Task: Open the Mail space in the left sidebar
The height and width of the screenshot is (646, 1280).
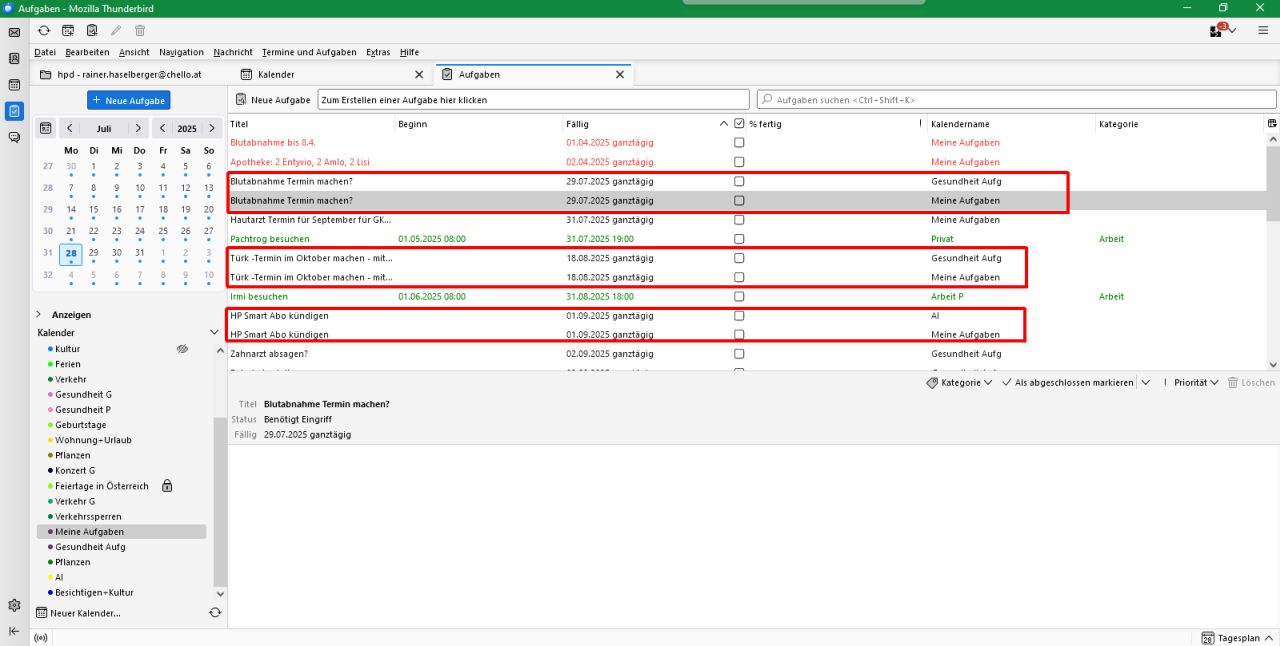Action: pyautogui.click(x=14, y=33)
